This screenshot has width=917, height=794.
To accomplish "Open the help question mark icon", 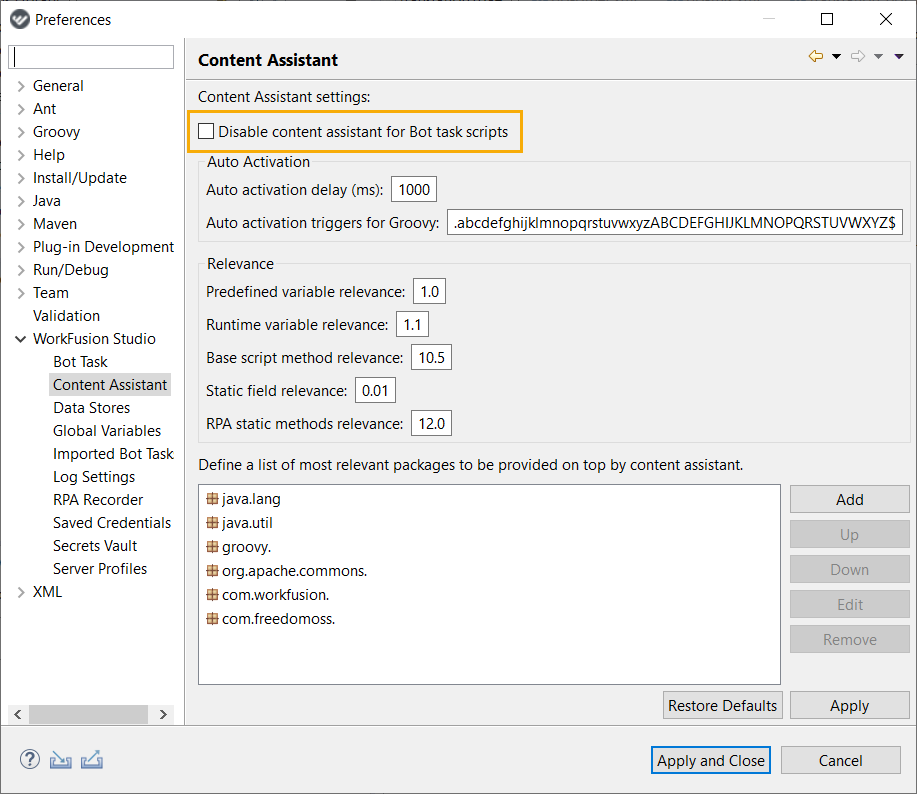I will 30,760.
